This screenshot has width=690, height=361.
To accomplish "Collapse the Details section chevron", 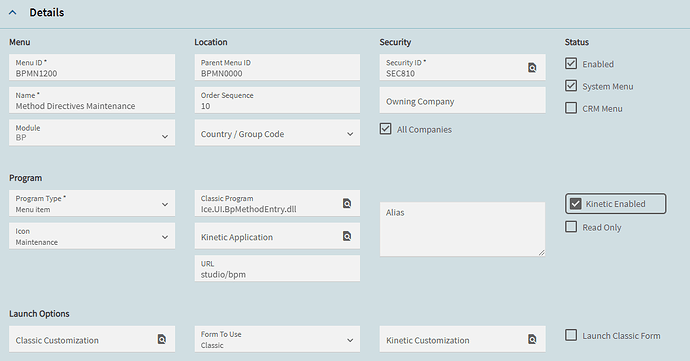I will 13,12.
